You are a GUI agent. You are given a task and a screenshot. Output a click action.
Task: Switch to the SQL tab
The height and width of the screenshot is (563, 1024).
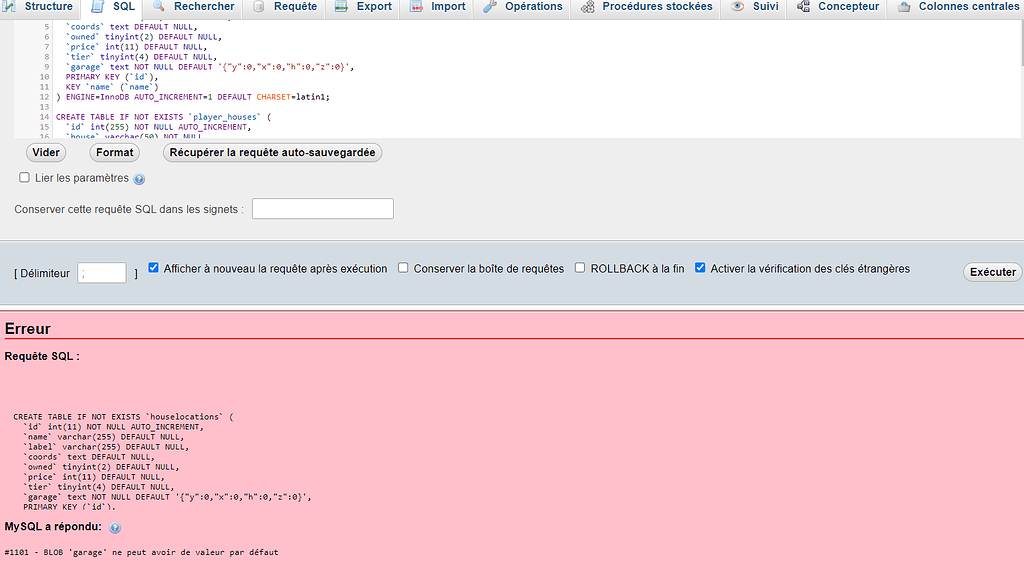(x=113, y=7)
